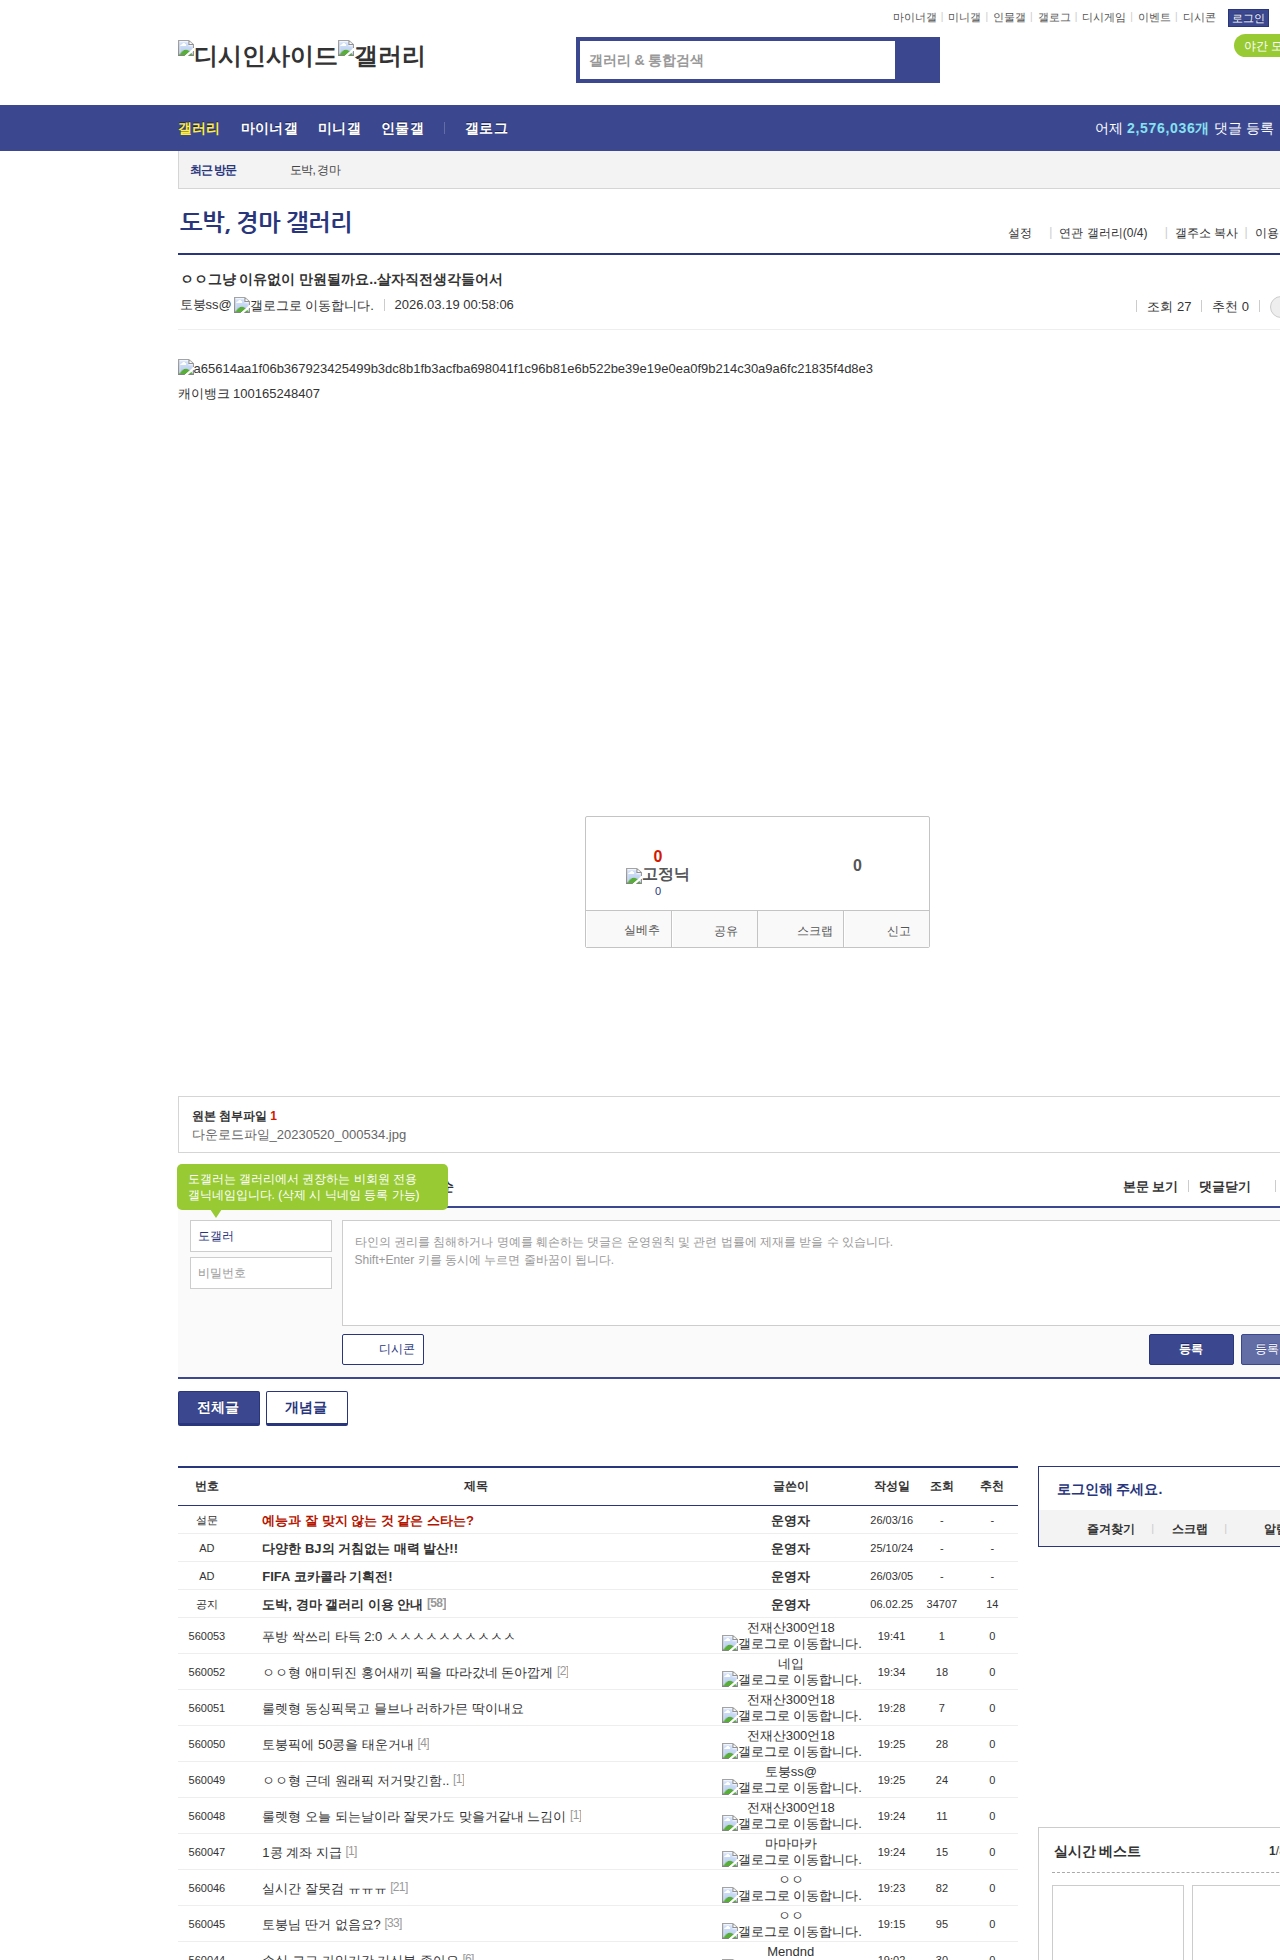Focus the 도갤러 nickname field
Viewport: 1280px width, 1960px height.
261,1236
